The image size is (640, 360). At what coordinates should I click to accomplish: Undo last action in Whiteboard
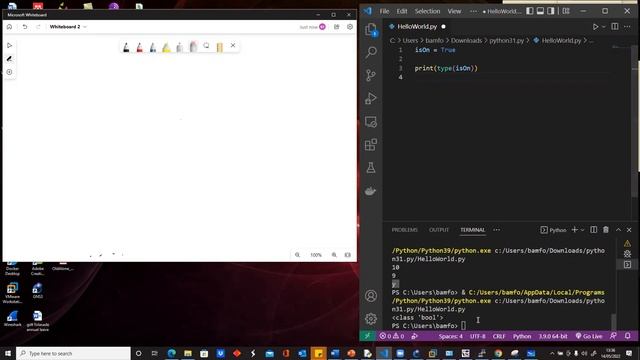coord(25,27)
